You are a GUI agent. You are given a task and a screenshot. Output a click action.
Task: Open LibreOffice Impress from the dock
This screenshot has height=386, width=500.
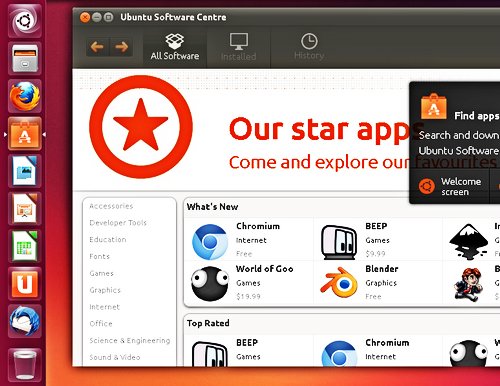click(25, 209)
